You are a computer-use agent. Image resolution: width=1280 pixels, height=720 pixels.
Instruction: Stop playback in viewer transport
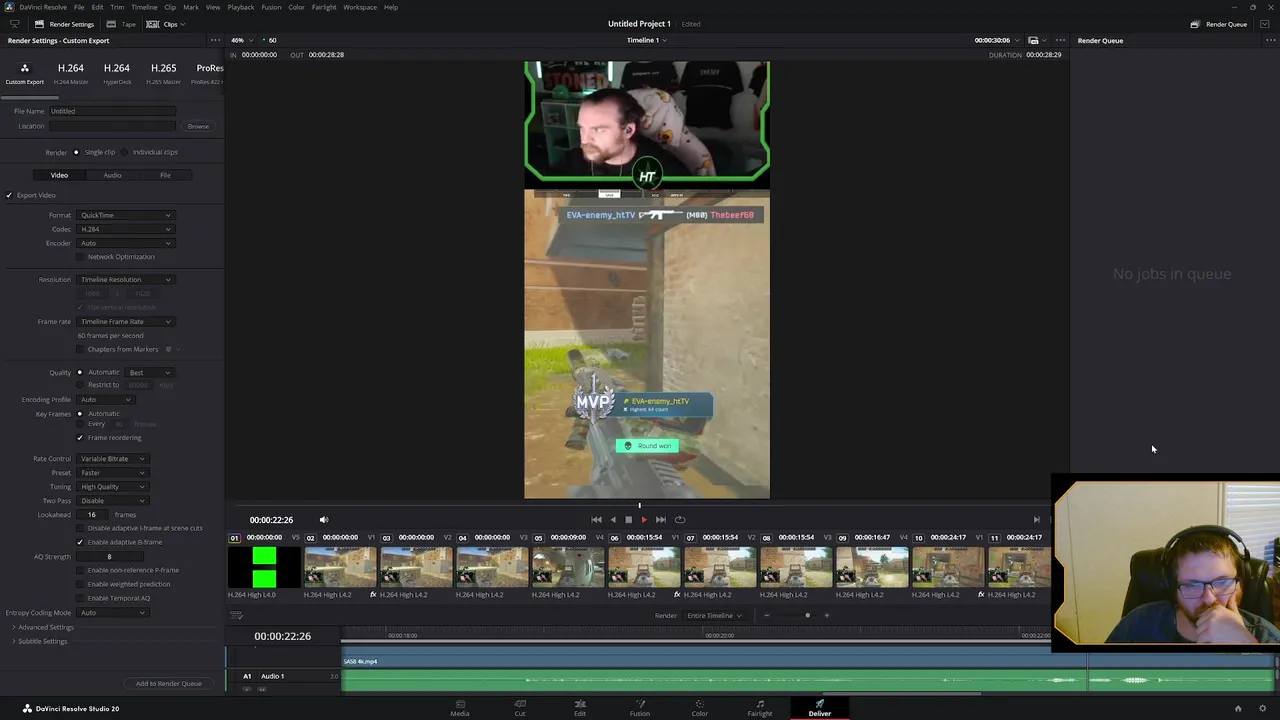point(628,520)
